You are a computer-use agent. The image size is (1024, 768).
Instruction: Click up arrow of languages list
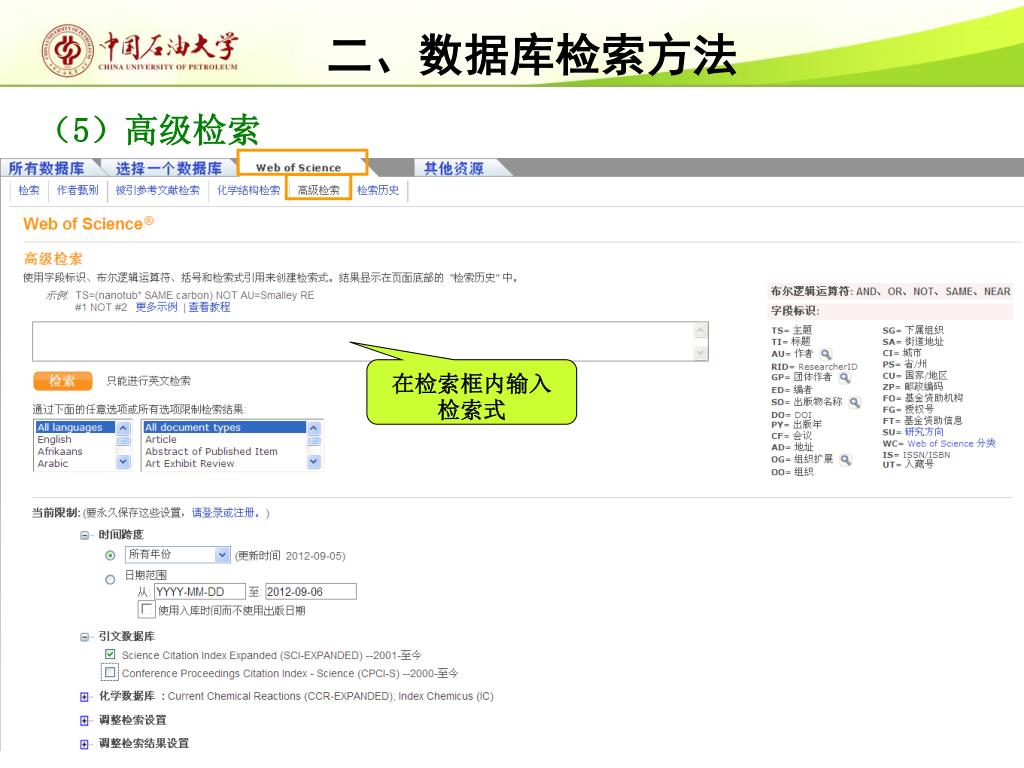[x=123, y=428]
